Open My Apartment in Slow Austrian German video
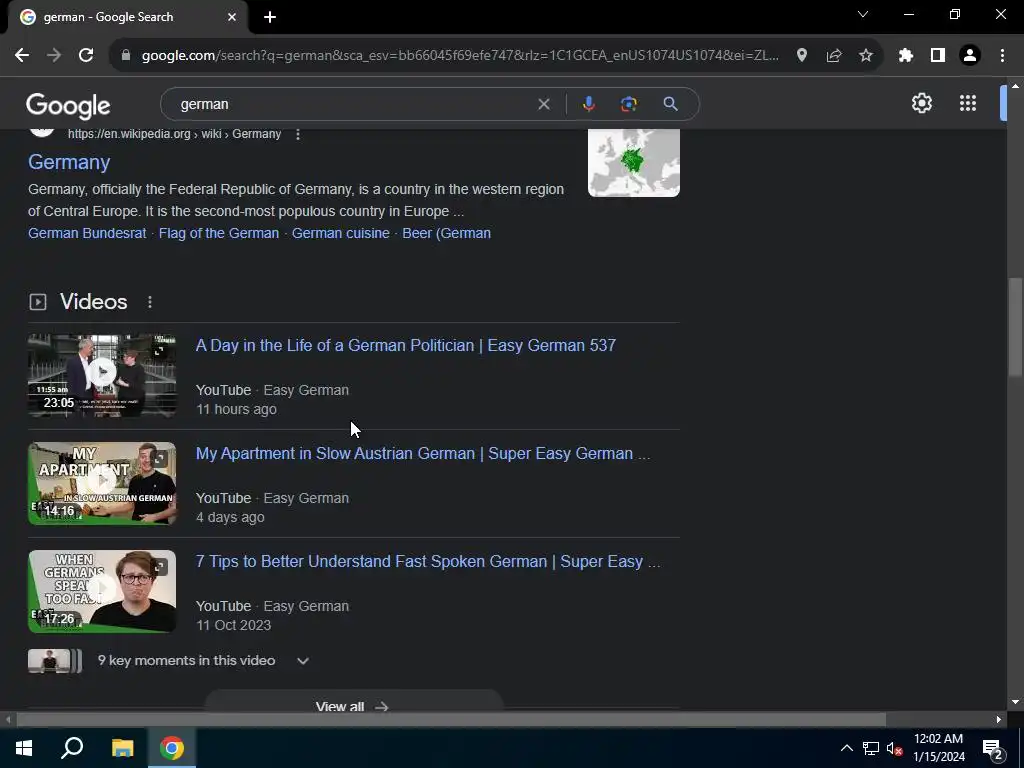 pyautogui.click(x=423, y=453)
